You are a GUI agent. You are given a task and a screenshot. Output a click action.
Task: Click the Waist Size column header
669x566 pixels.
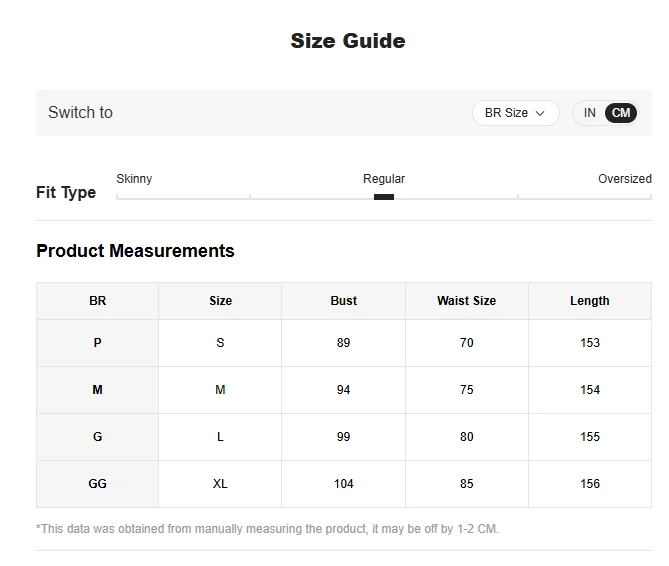pyautogui.click(x=466, y=301)
